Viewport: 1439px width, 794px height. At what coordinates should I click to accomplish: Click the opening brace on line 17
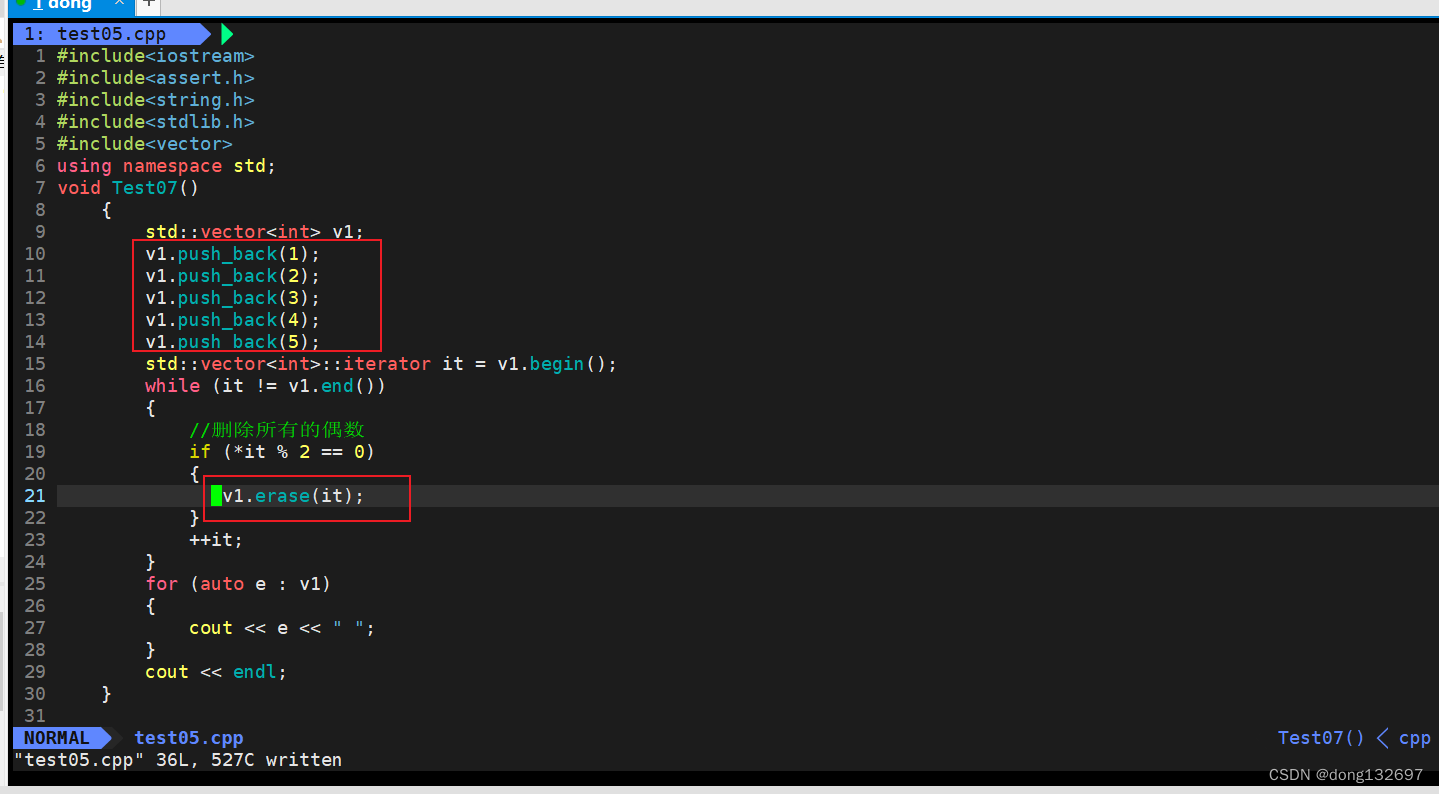[151, 408]
